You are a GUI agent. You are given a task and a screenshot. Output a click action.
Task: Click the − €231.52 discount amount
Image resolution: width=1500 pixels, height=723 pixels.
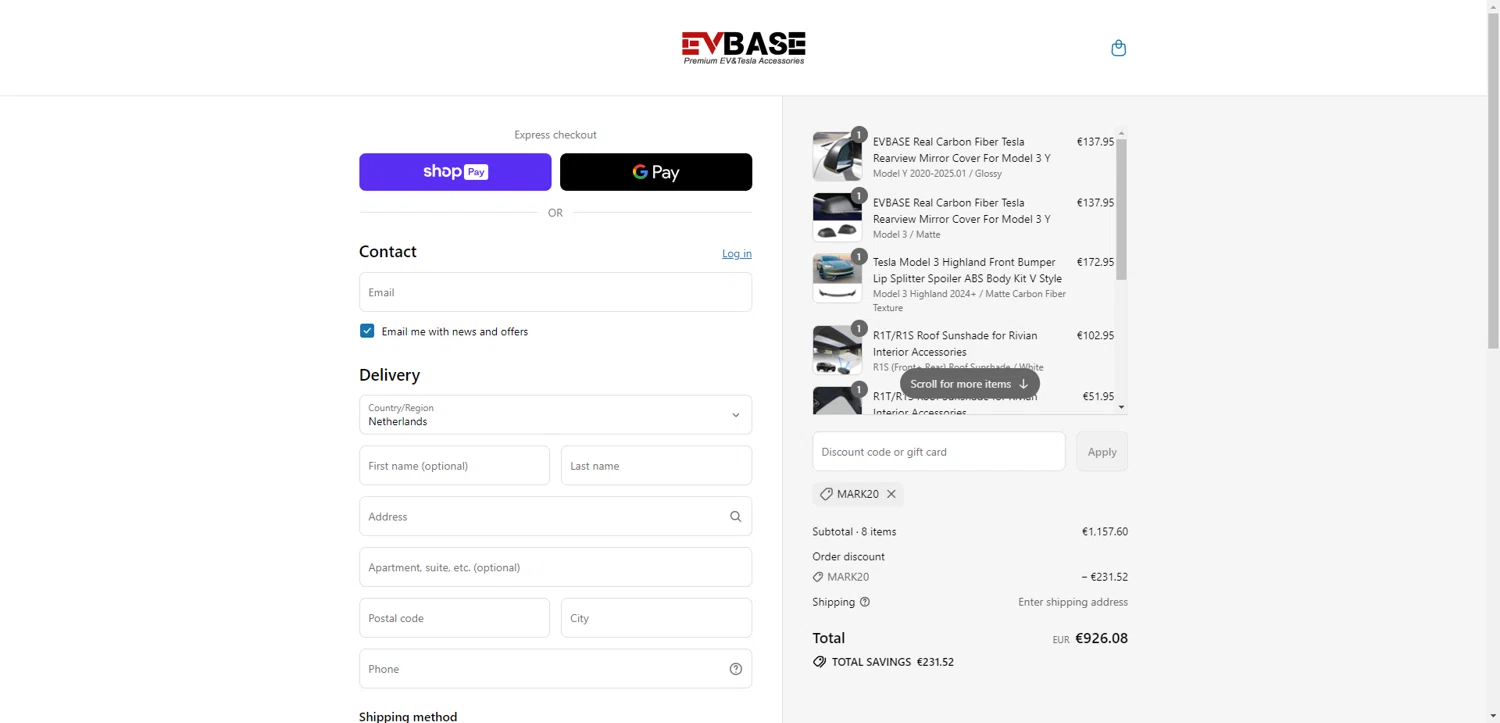pyautogui.click(x=1104, y=577)
